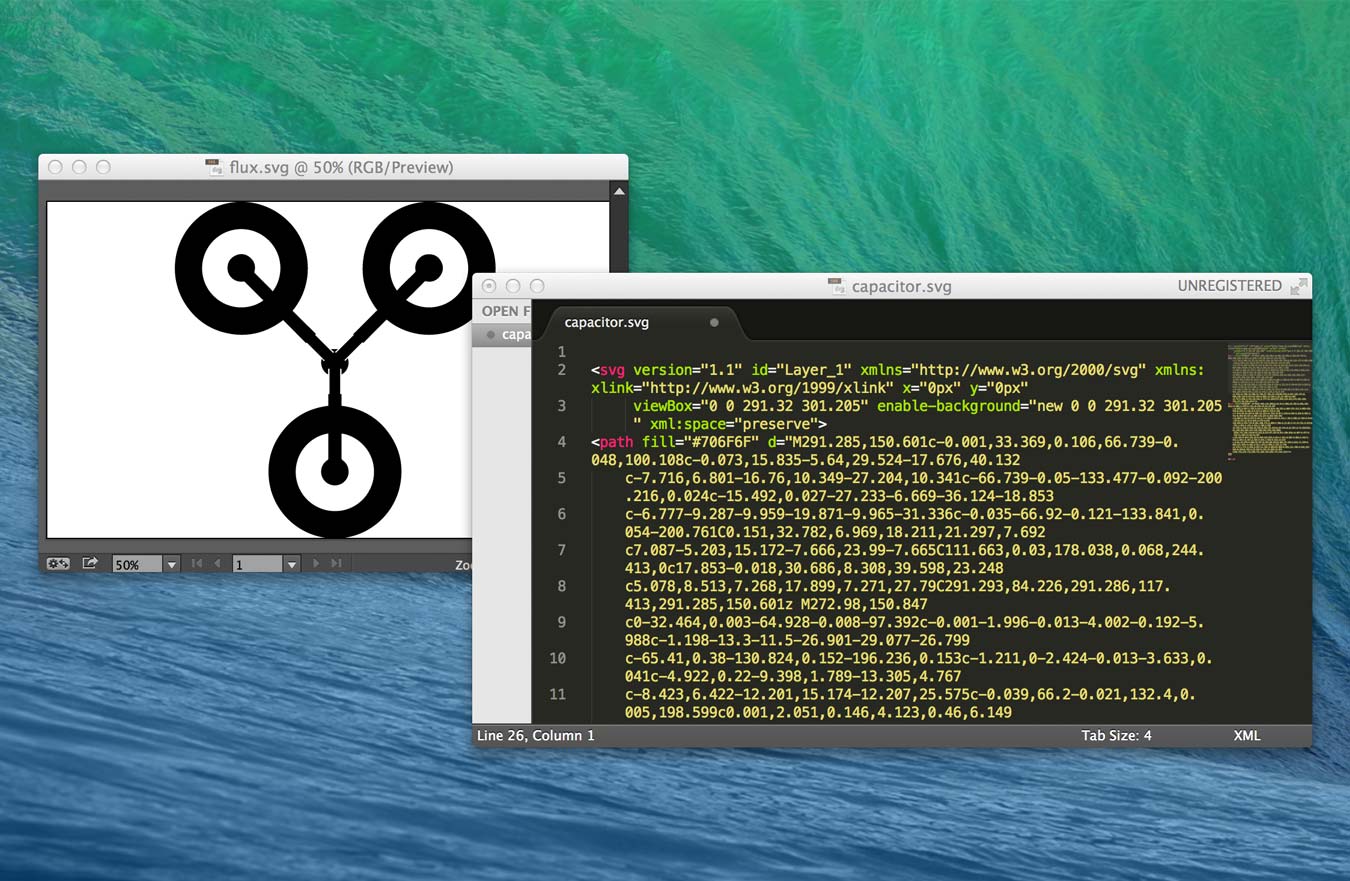
Task: Click the flux.svg document icon in title bar
Action: tap(214, 167)
